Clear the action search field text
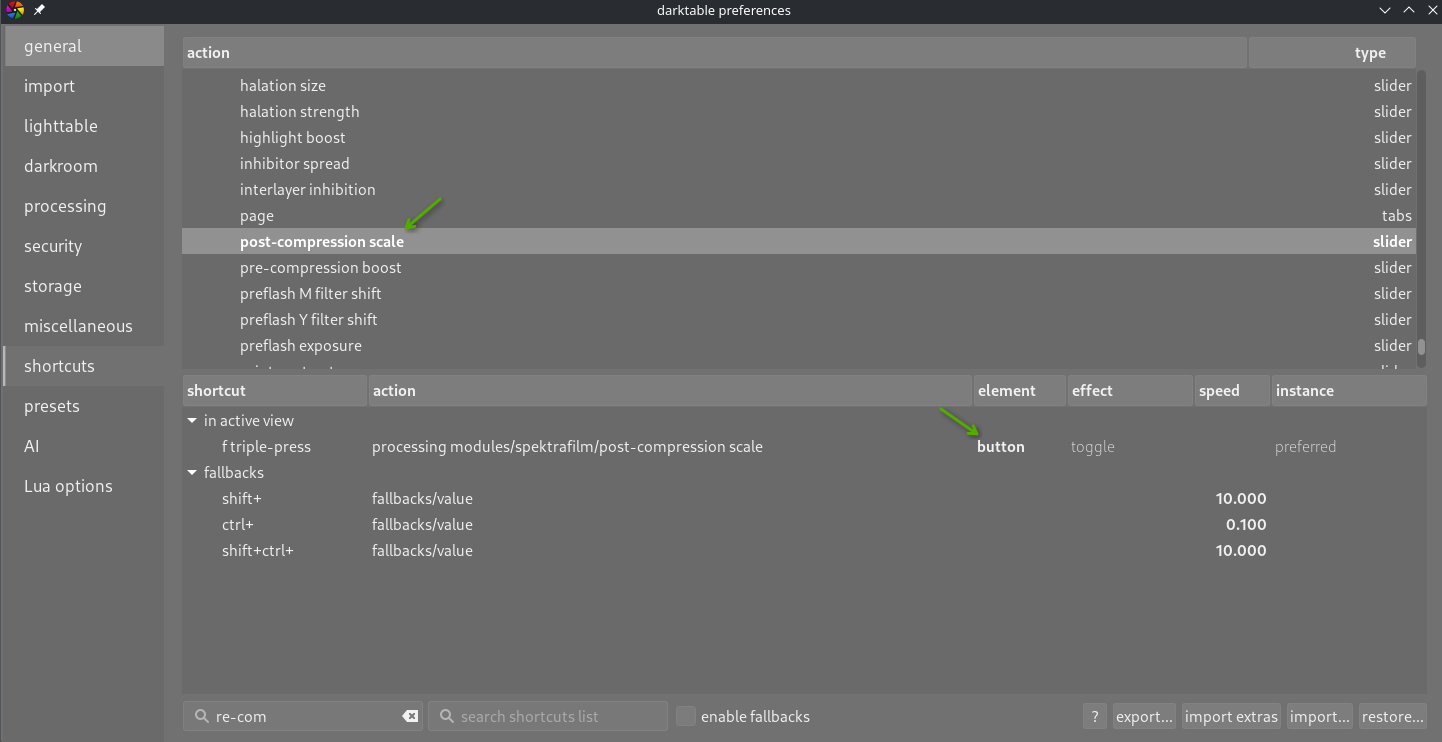The height and width of the screenshot is (742, 1442). (x=410, y=716)
